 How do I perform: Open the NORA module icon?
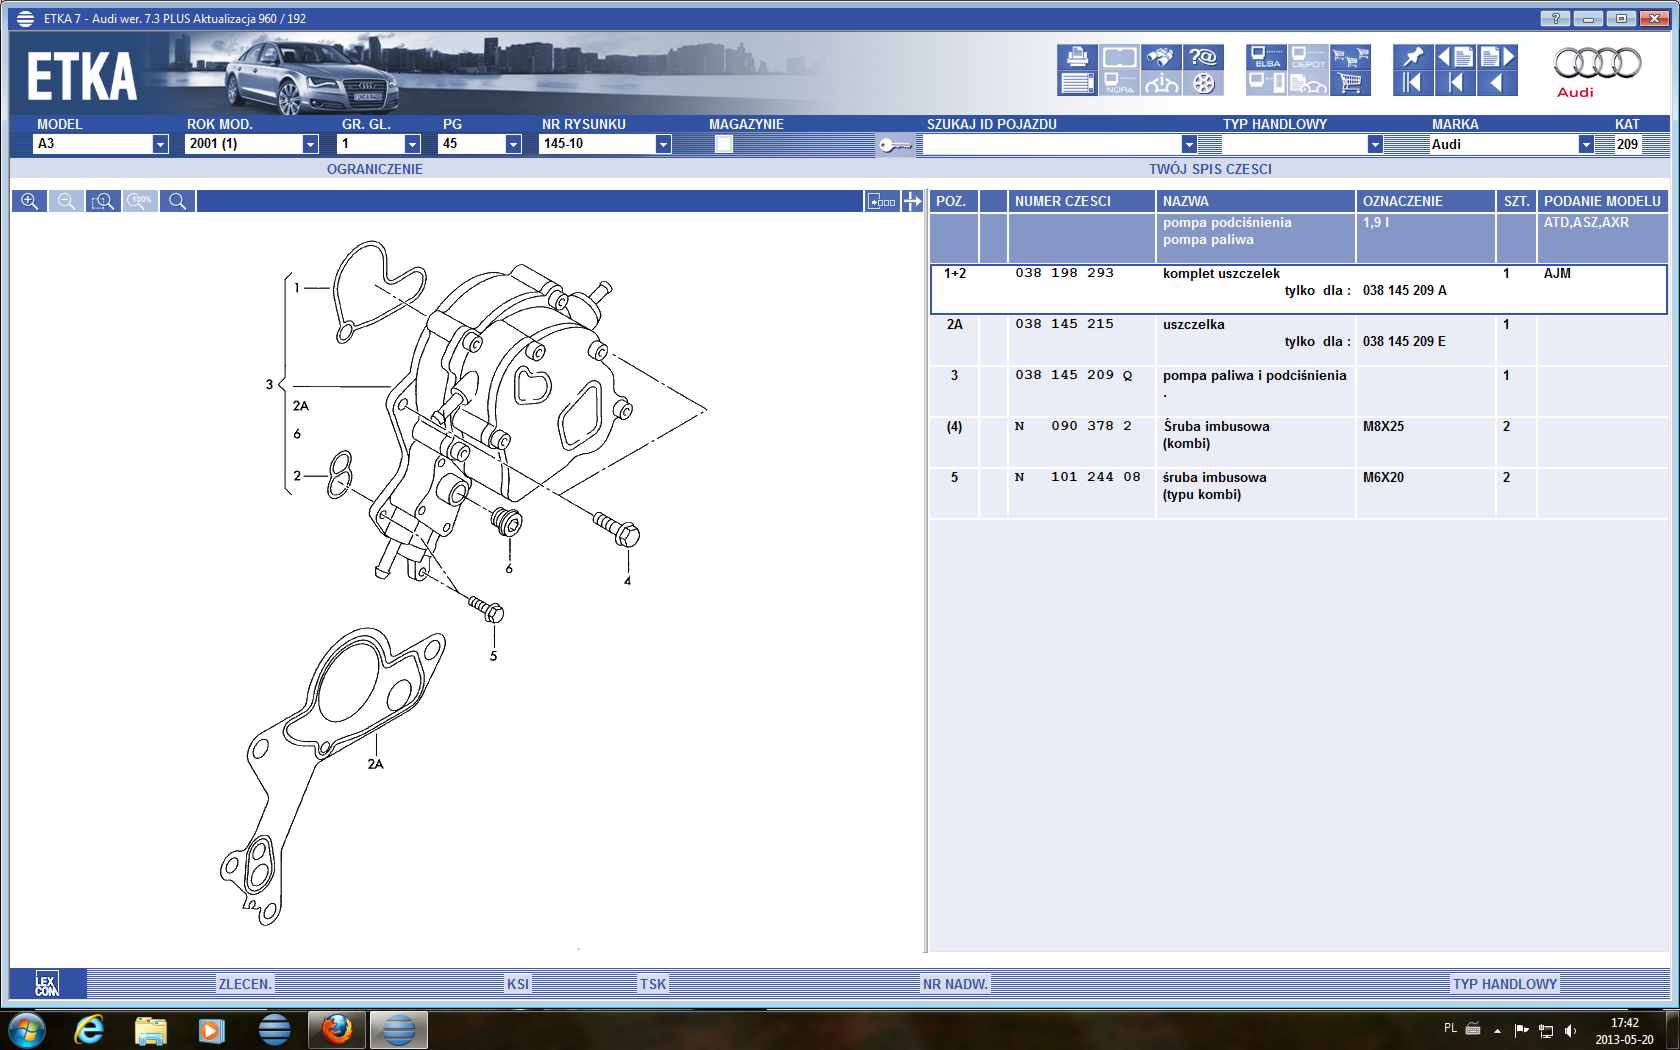(x=1119, y=83)
